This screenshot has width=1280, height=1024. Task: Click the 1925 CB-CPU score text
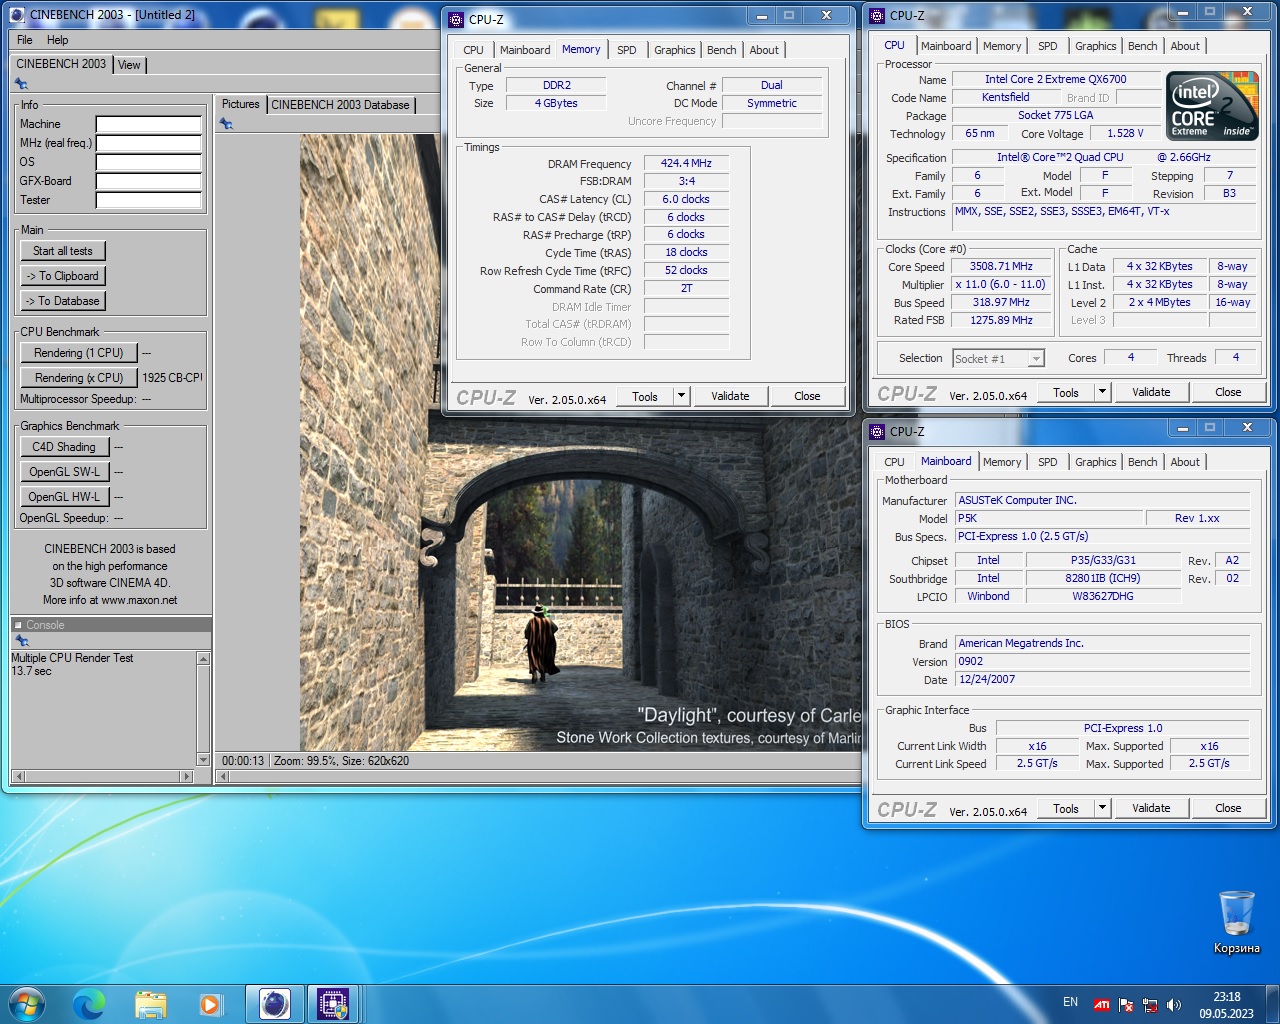coord(172,378)
